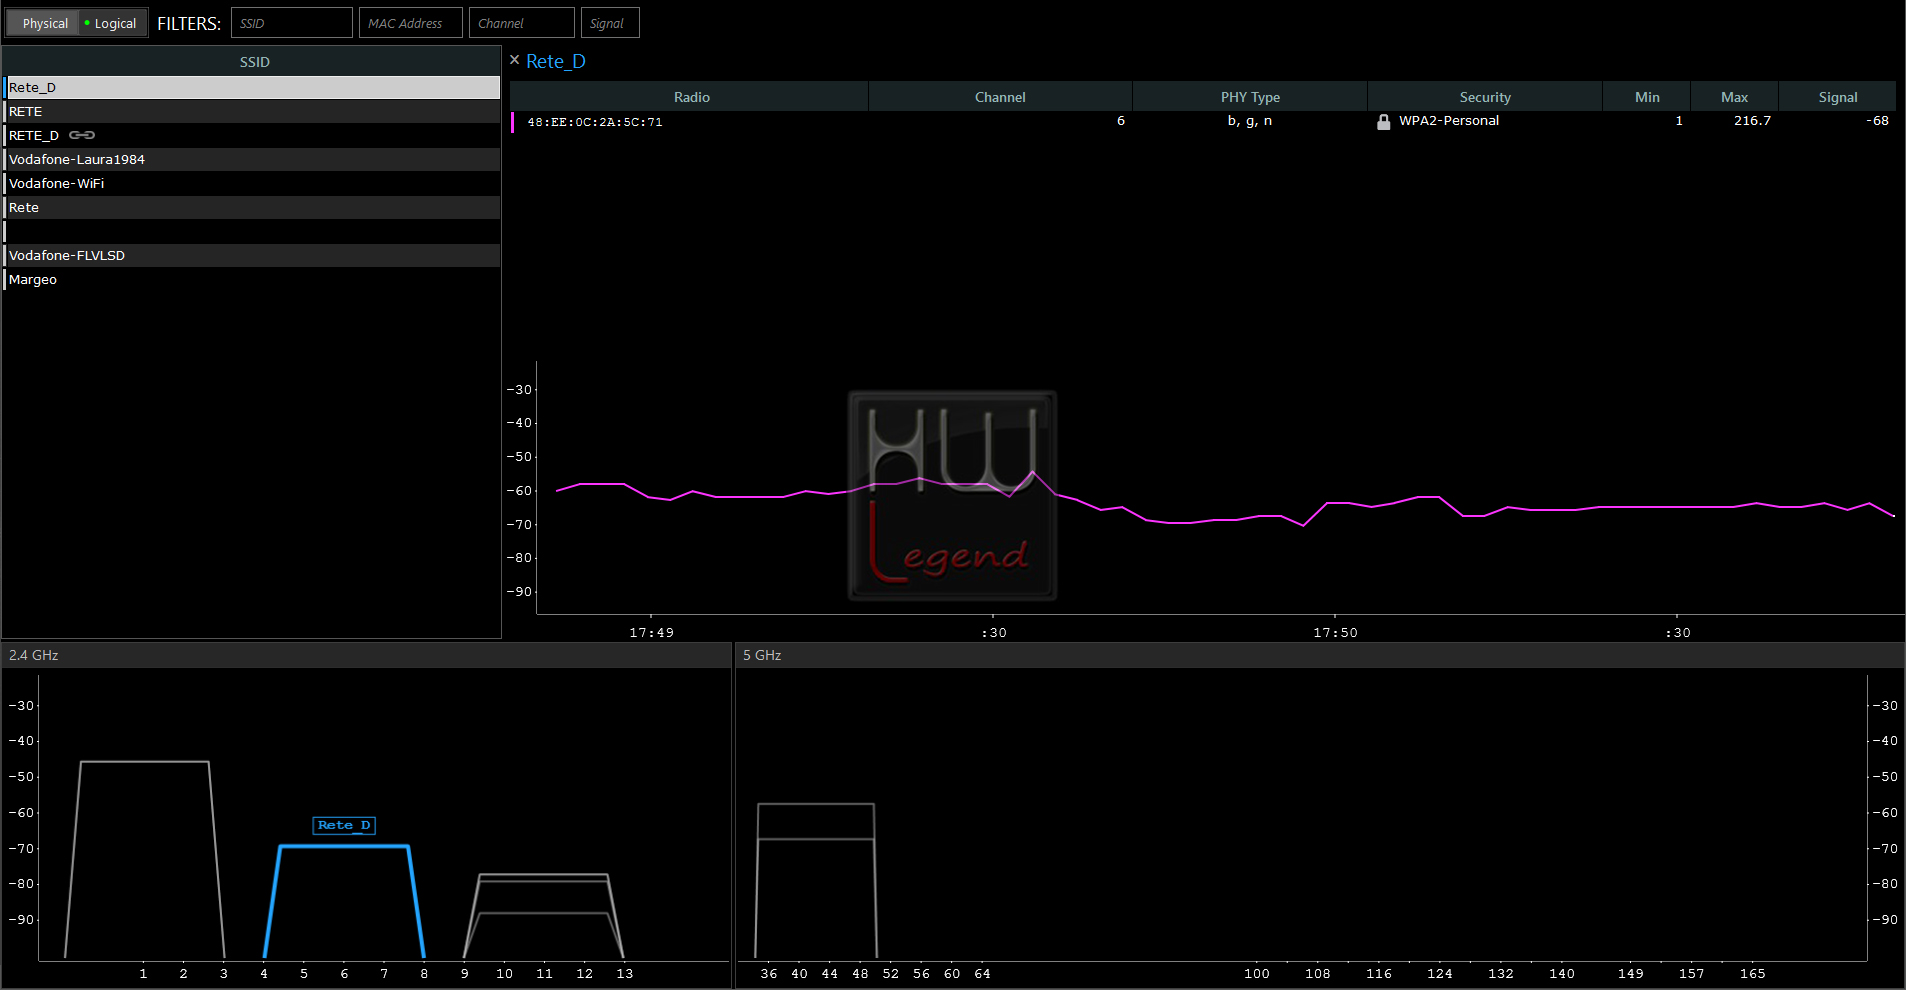Sort by Radio column header
1906x990 pixels.
pyautogui.click(x=691, y=97)
